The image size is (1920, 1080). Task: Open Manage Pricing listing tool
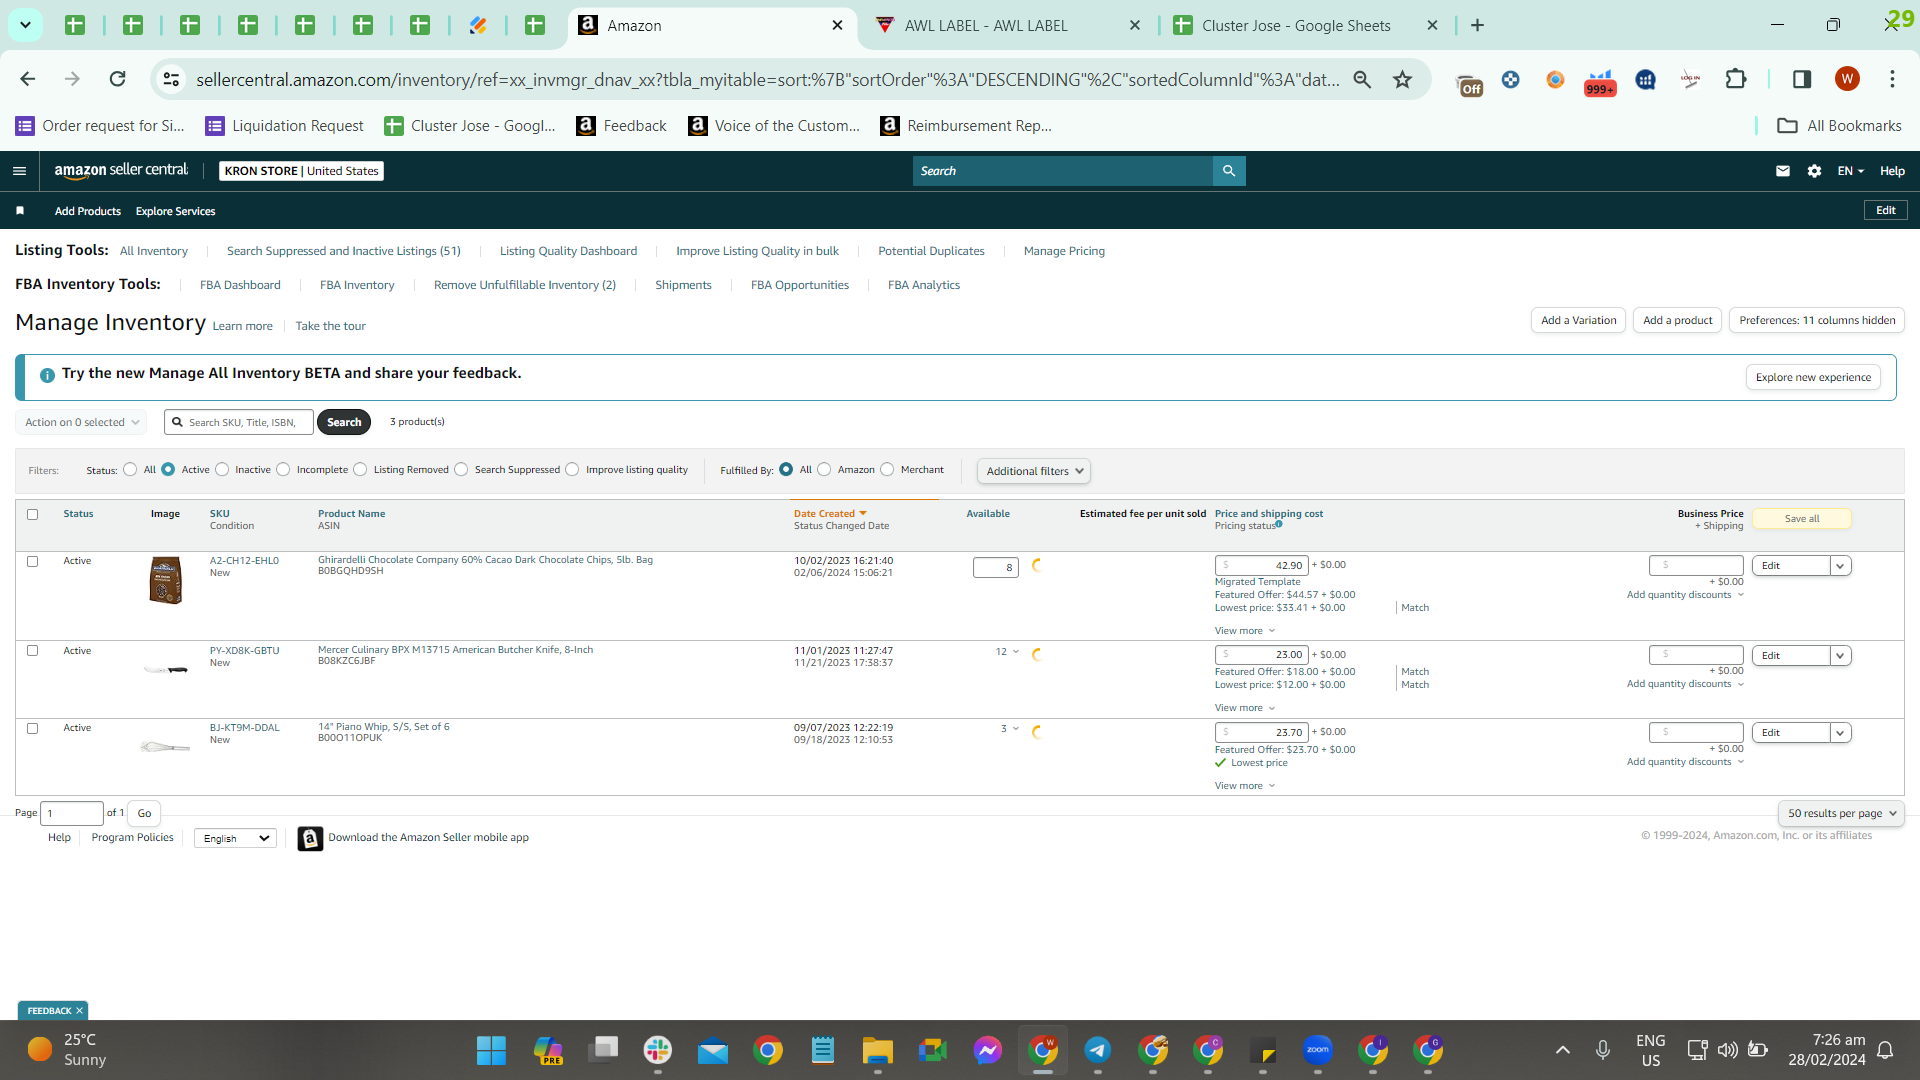1064,251
